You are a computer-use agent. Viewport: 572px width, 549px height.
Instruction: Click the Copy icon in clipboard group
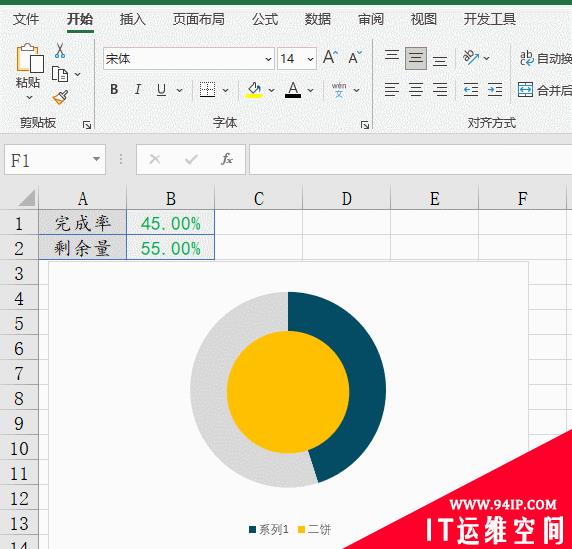60,74
